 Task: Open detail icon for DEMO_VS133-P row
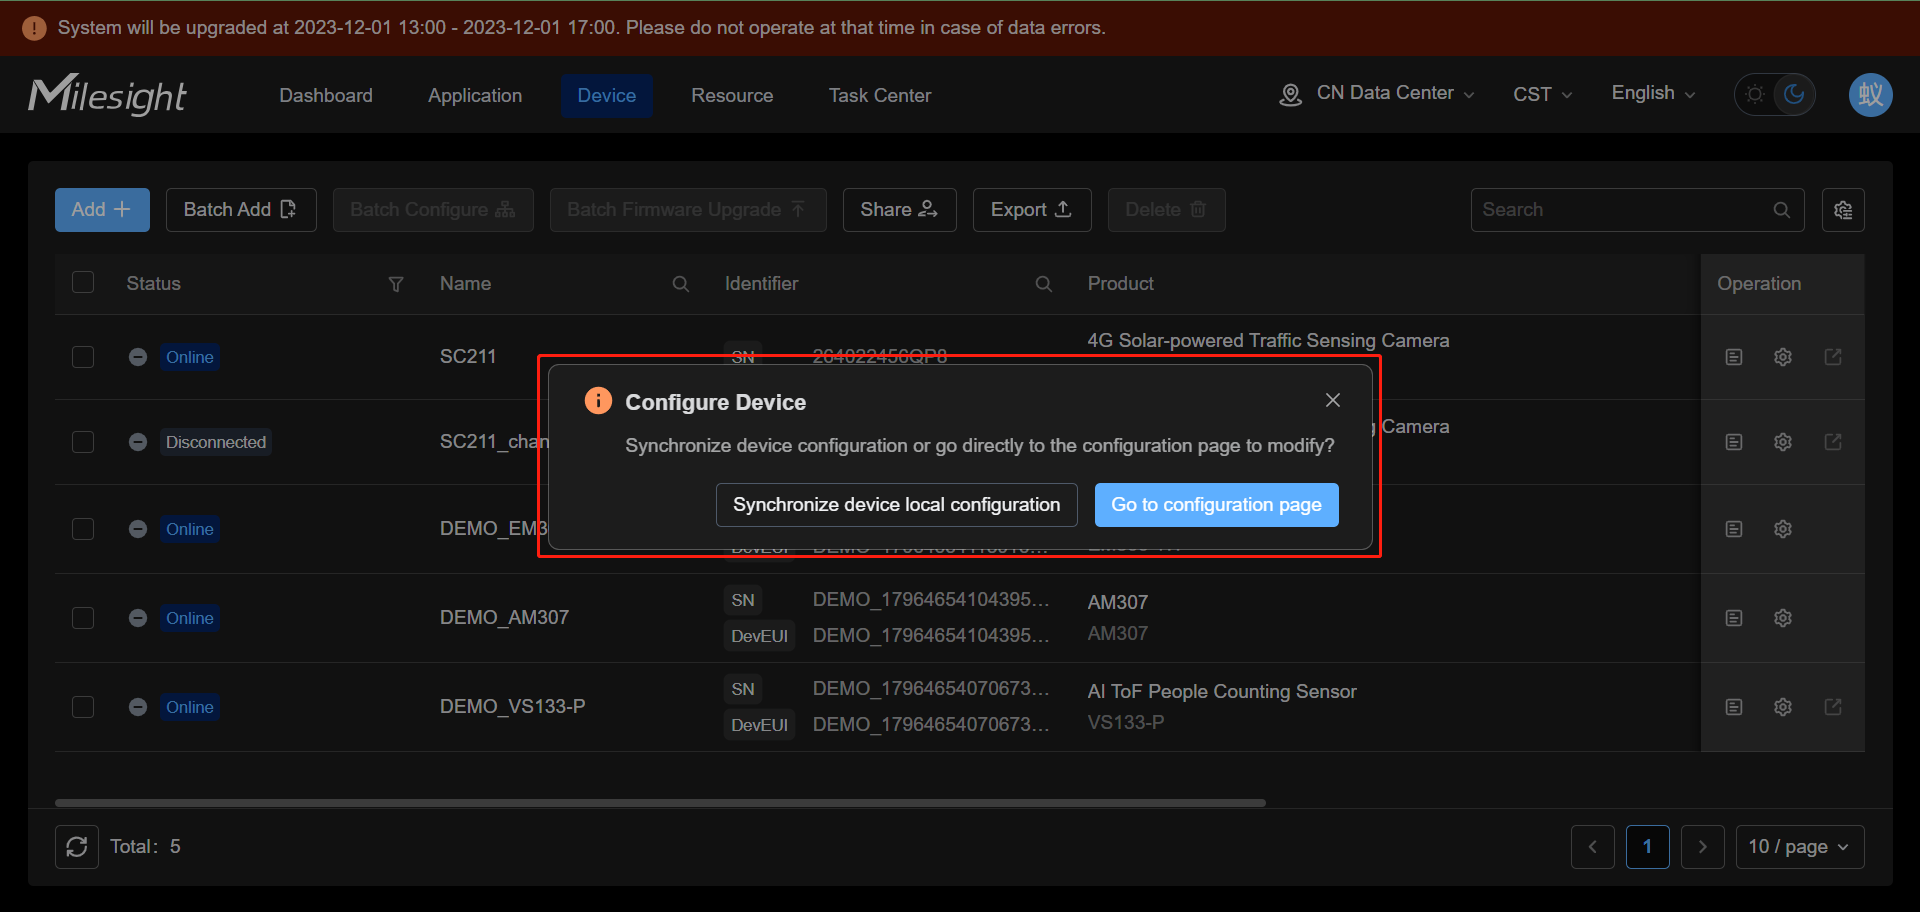[1734, 707]
